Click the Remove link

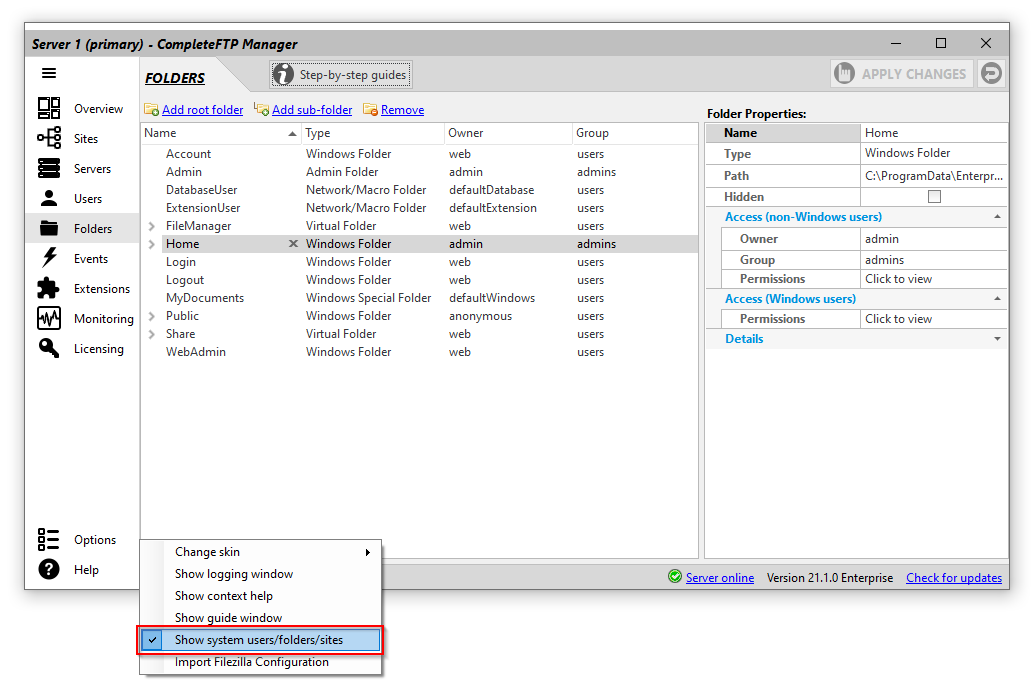coord(402,110)
